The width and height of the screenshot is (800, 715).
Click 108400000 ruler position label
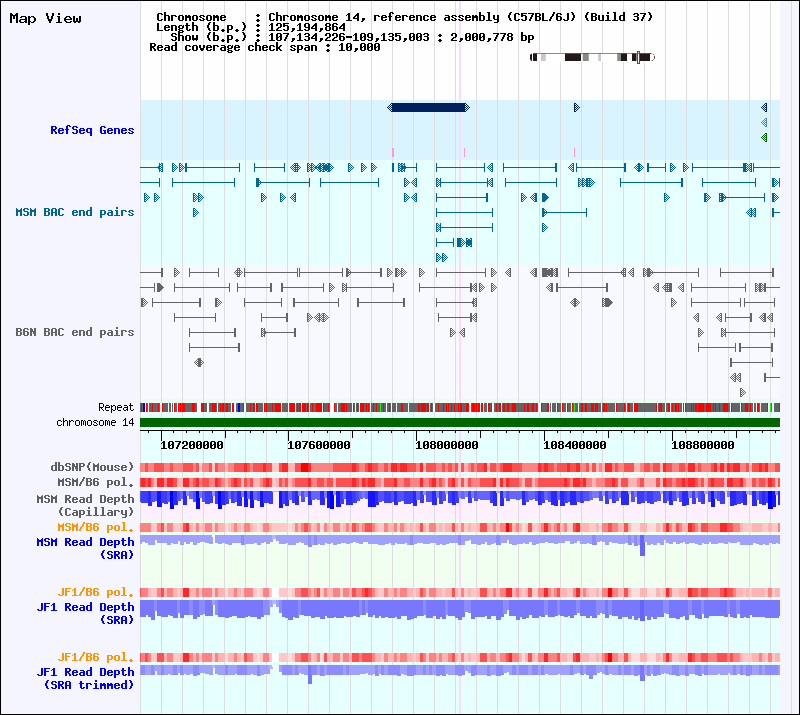[575, 445]
